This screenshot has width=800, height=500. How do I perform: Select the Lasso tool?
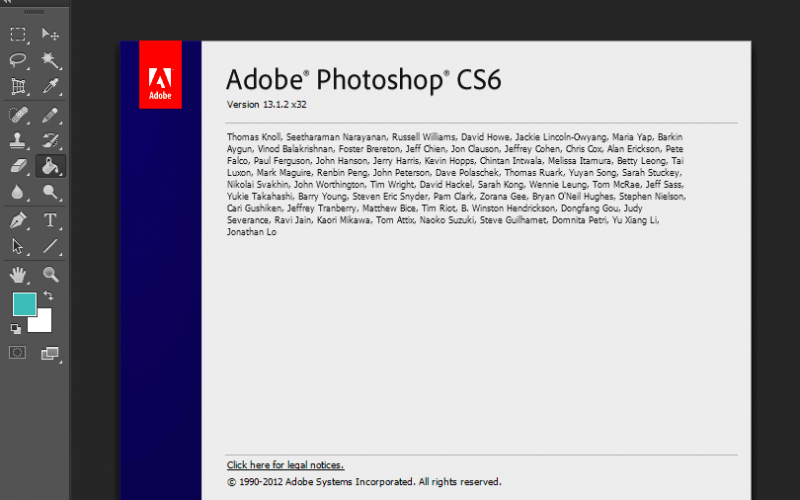pyautogui.click(x=18, y=60)
